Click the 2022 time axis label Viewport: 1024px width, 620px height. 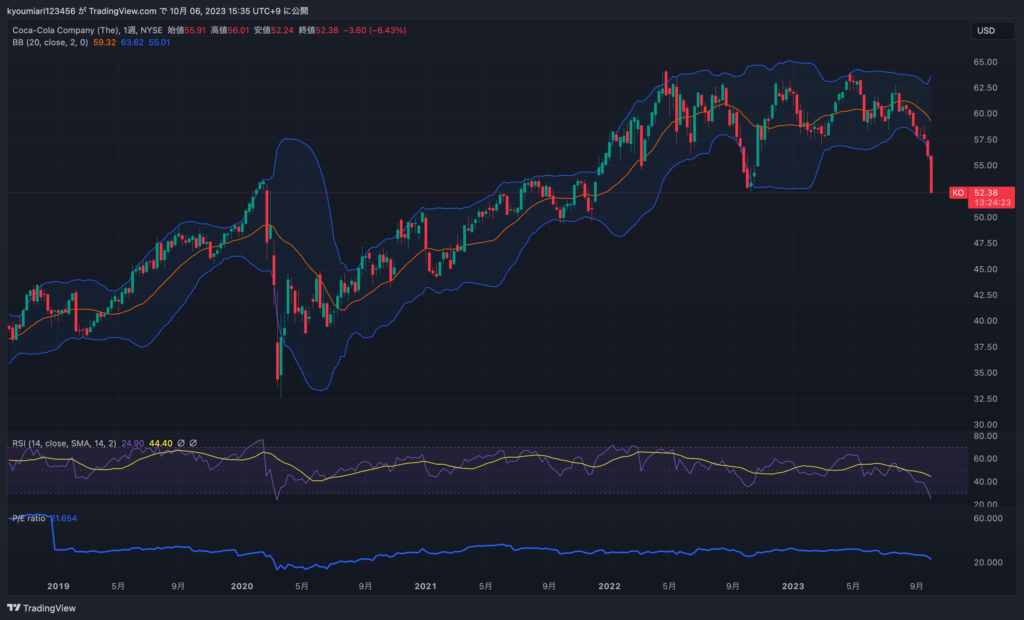[x=609, y=586]
